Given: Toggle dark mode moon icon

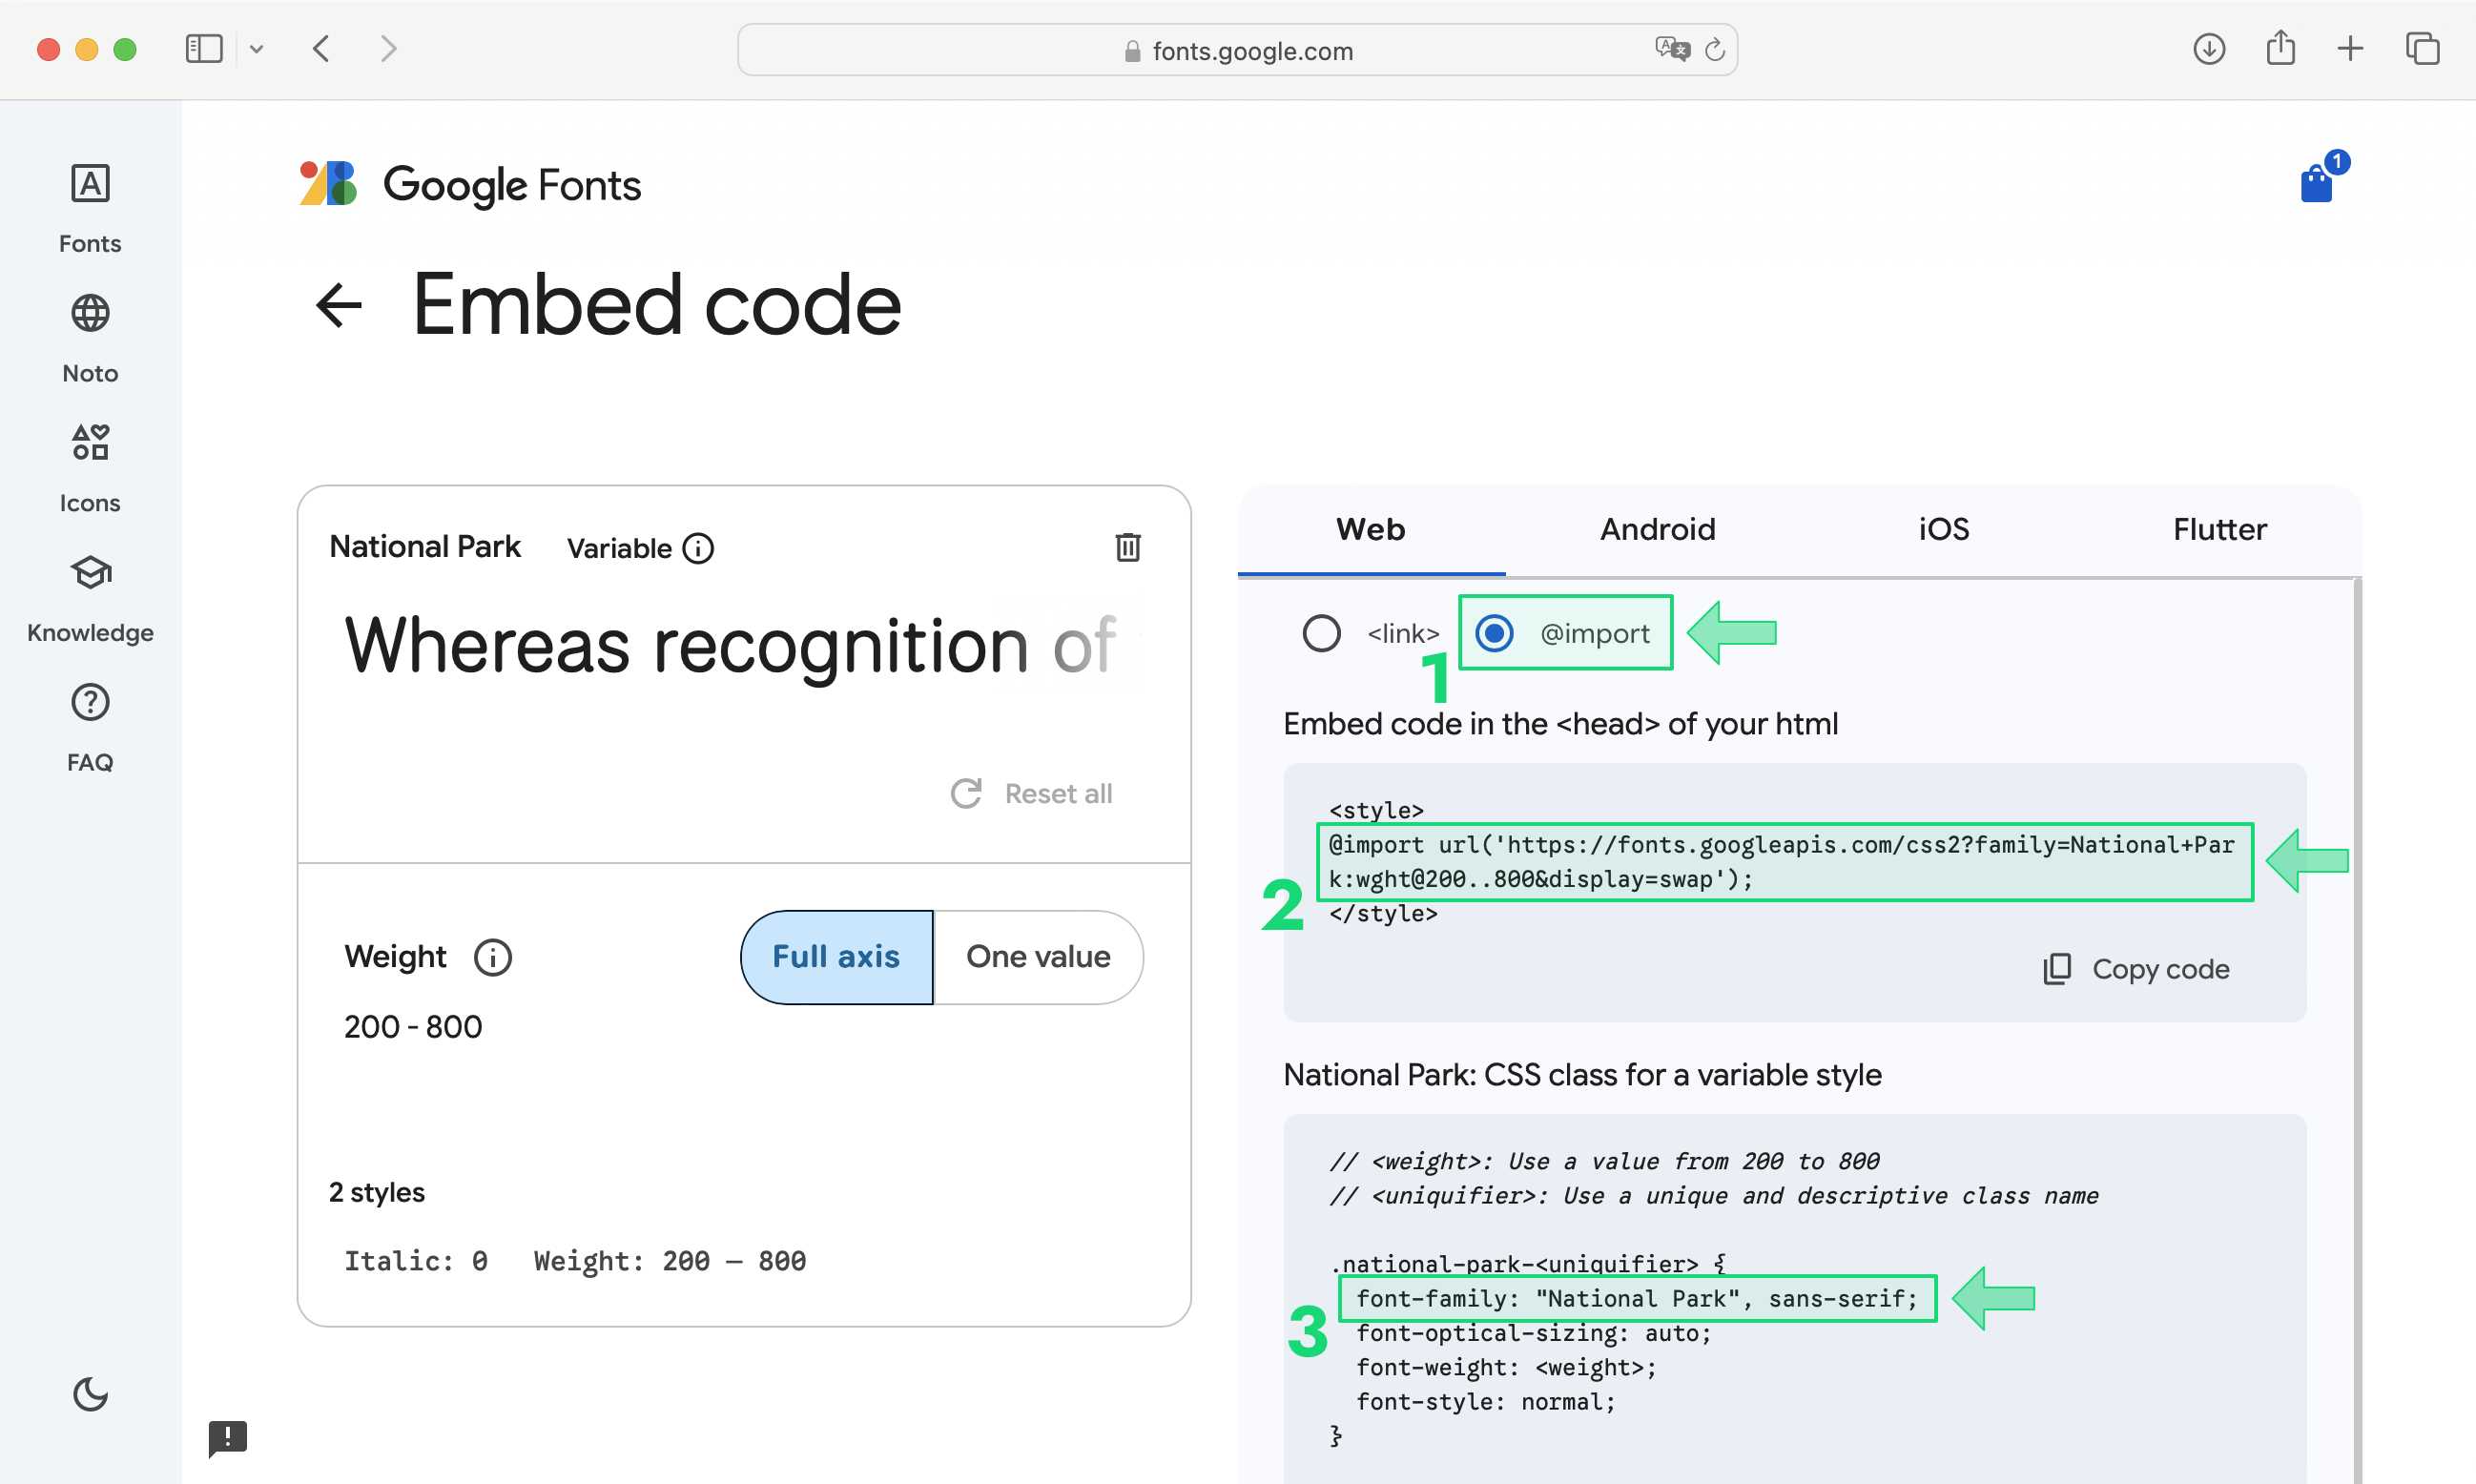Looking at the screenshot, I should click(x=90, y=1394).
